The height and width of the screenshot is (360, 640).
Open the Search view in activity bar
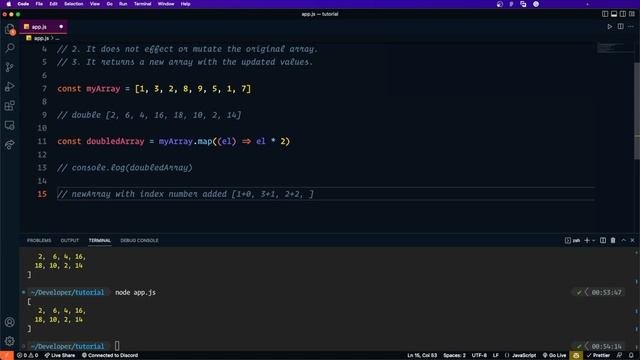click(x=10, y=48)
